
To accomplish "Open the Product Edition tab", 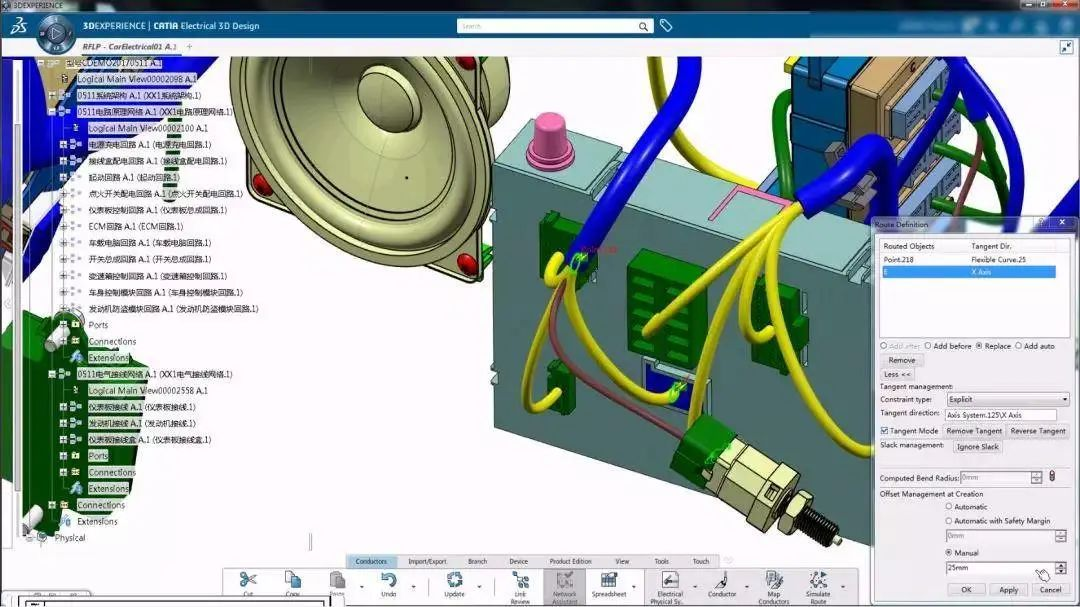I will [x=570, y=562].
